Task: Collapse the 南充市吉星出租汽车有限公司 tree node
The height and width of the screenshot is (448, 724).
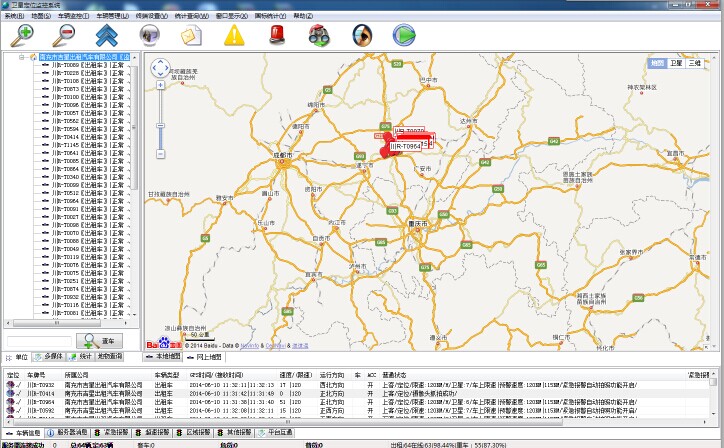Action: [x=21, y=57]
